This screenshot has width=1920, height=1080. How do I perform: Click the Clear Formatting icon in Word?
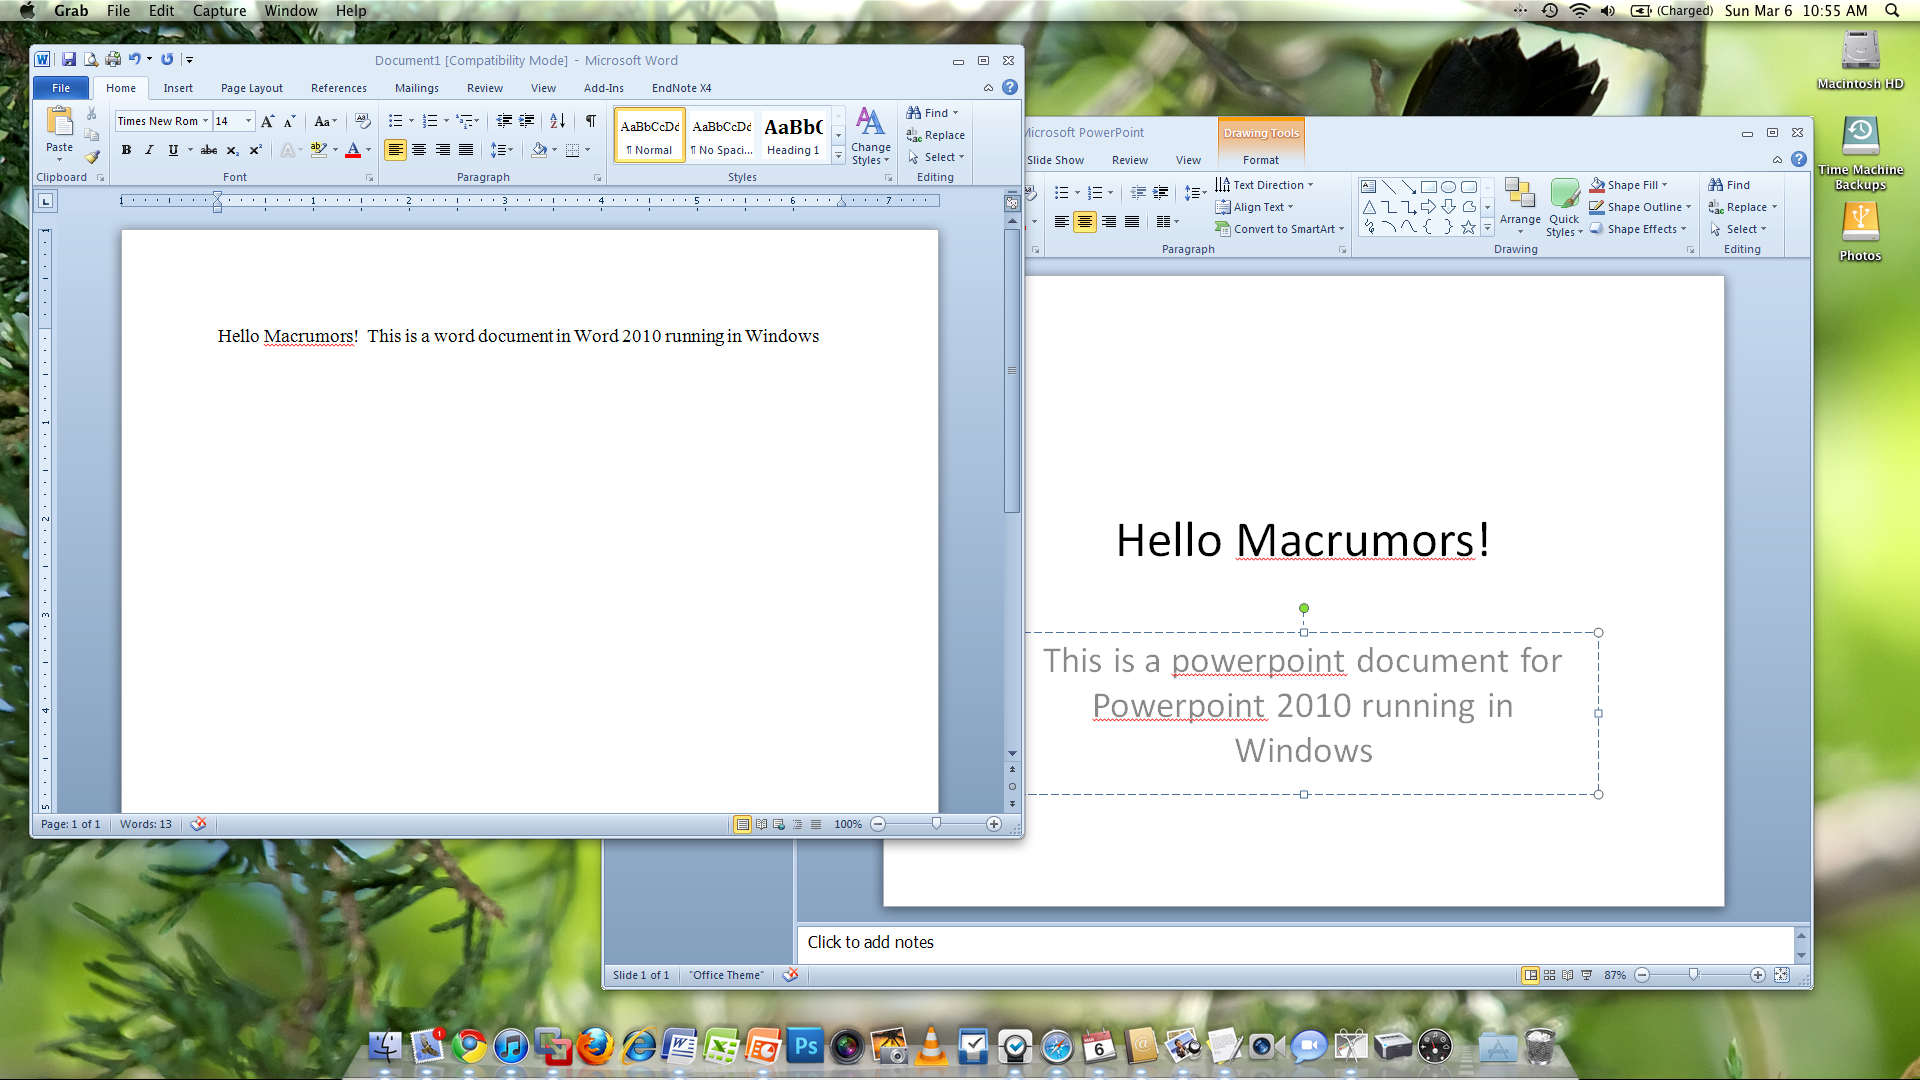[x=363, y=121]
